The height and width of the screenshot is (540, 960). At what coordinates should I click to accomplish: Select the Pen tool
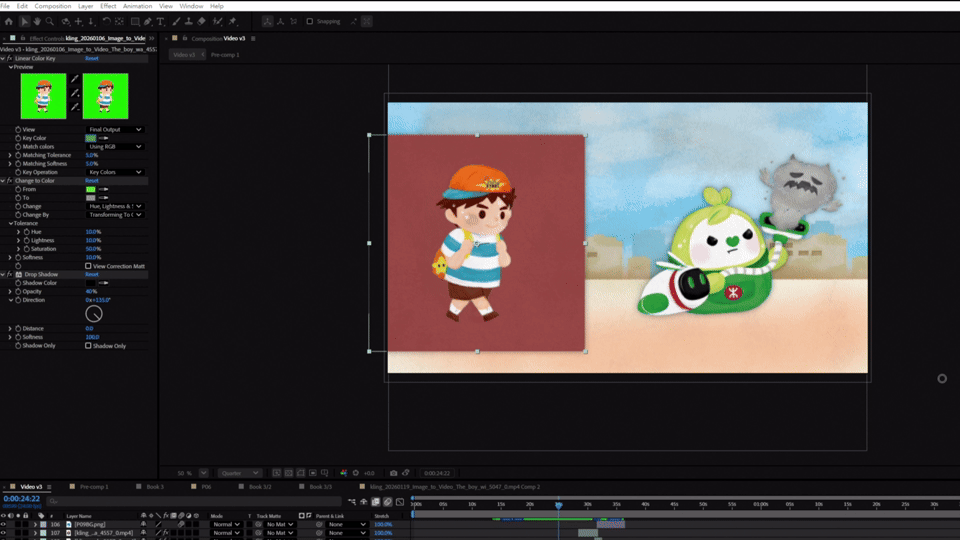click(148, 21)
